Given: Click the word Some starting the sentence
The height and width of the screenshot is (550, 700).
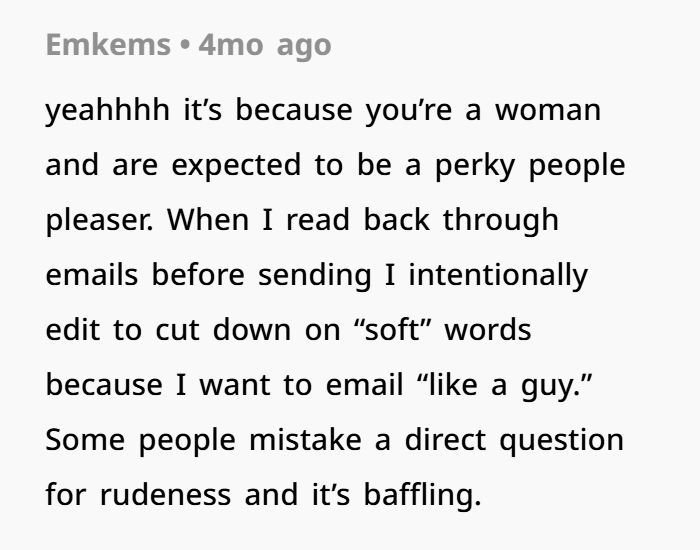Looking at the screenshot, I should [x=85, y=440].
